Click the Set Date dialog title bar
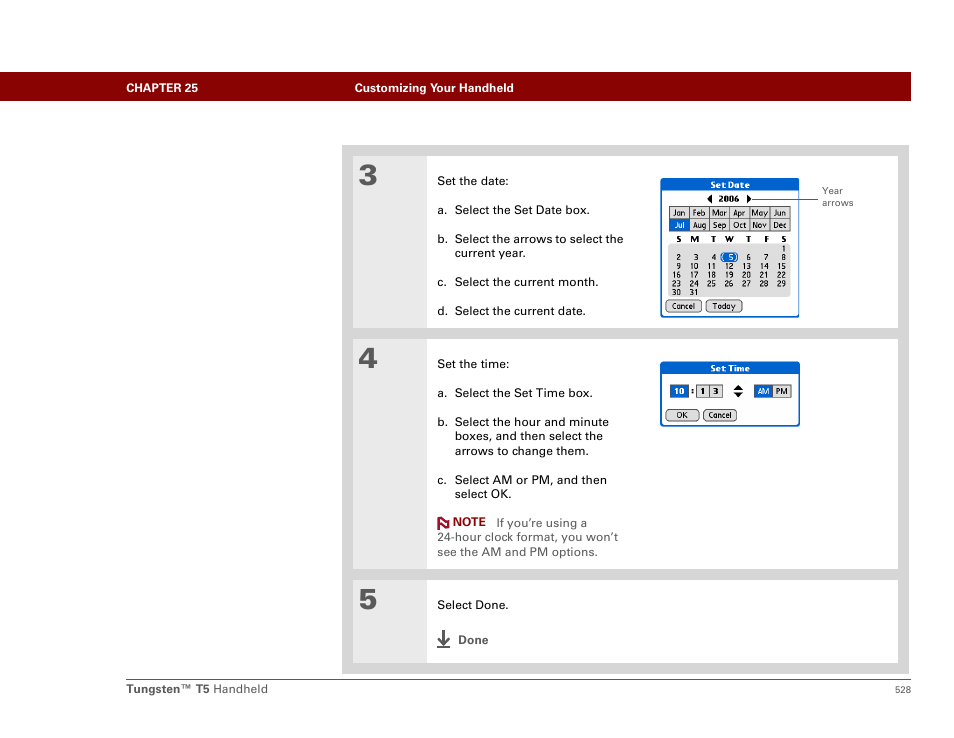The image size is (954, 738). 729,185
